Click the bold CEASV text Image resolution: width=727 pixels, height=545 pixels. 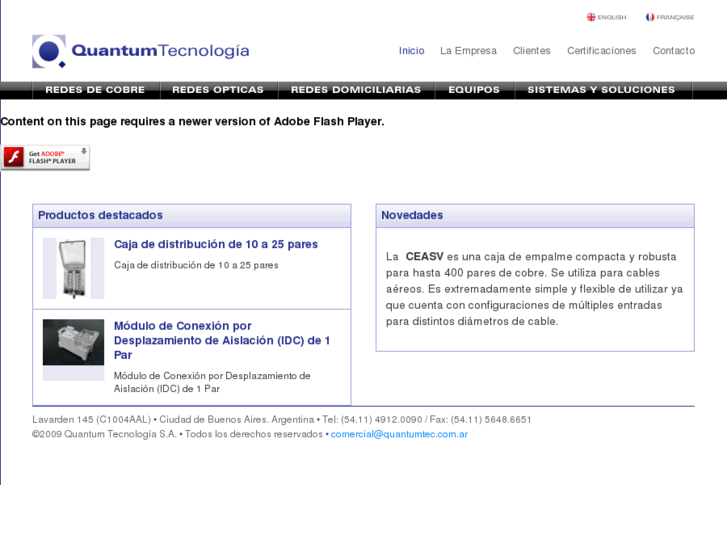point(424,256)
